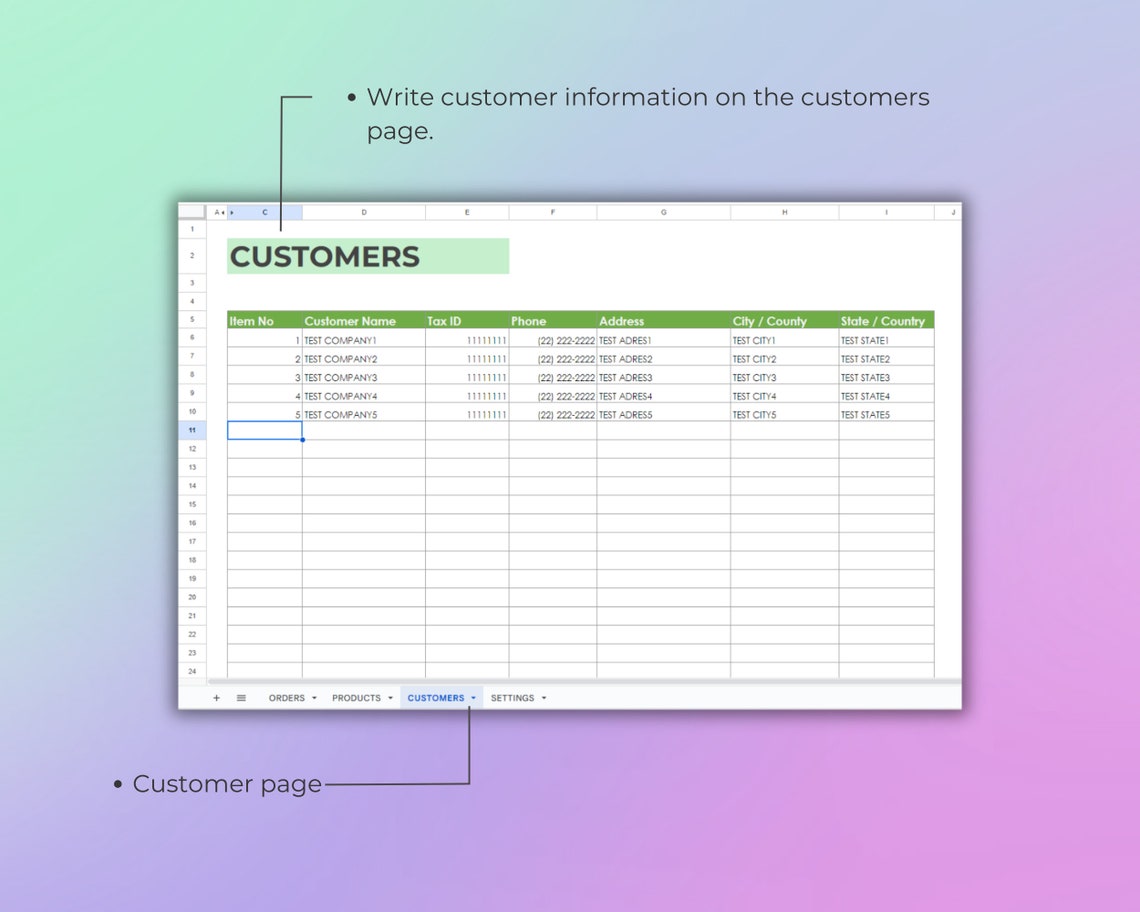Screen dimensions: 1140x912
Task: Select column G header
Action: [x=663, y=212]
